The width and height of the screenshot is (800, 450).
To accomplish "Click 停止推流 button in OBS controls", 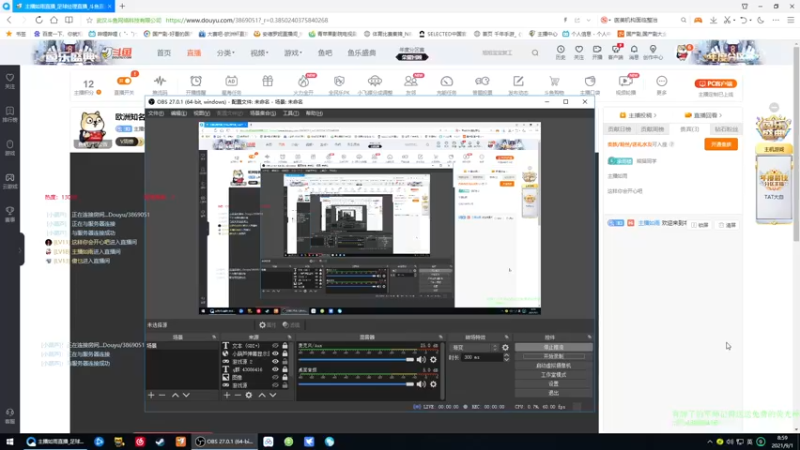I will 554,347.
